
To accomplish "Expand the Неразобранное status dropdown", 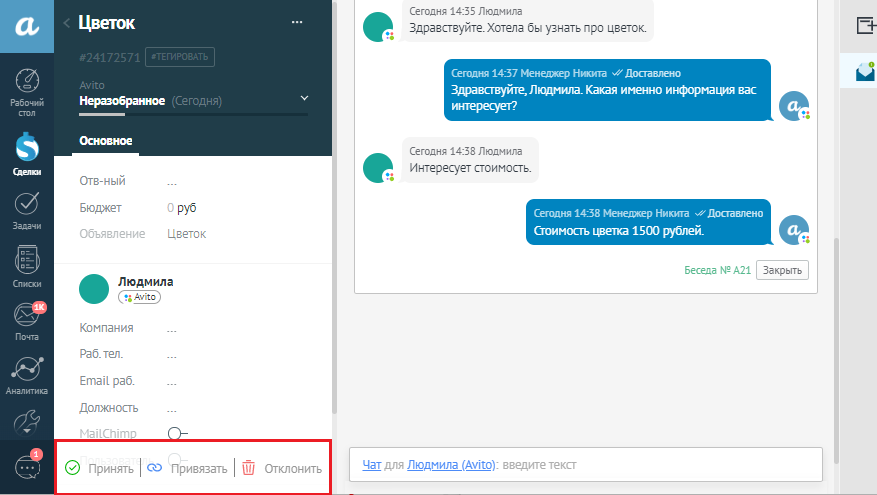I will pyautogui.click(x=304, y=99).
